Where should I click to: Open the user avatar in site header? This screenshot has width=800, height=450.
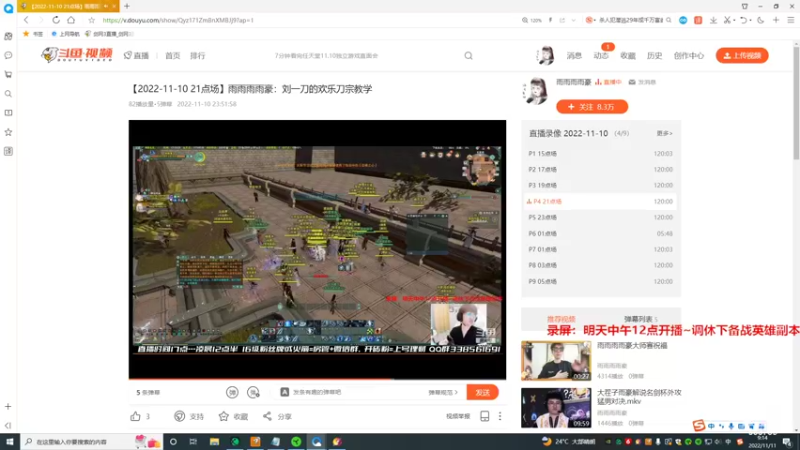click(545, 55)
